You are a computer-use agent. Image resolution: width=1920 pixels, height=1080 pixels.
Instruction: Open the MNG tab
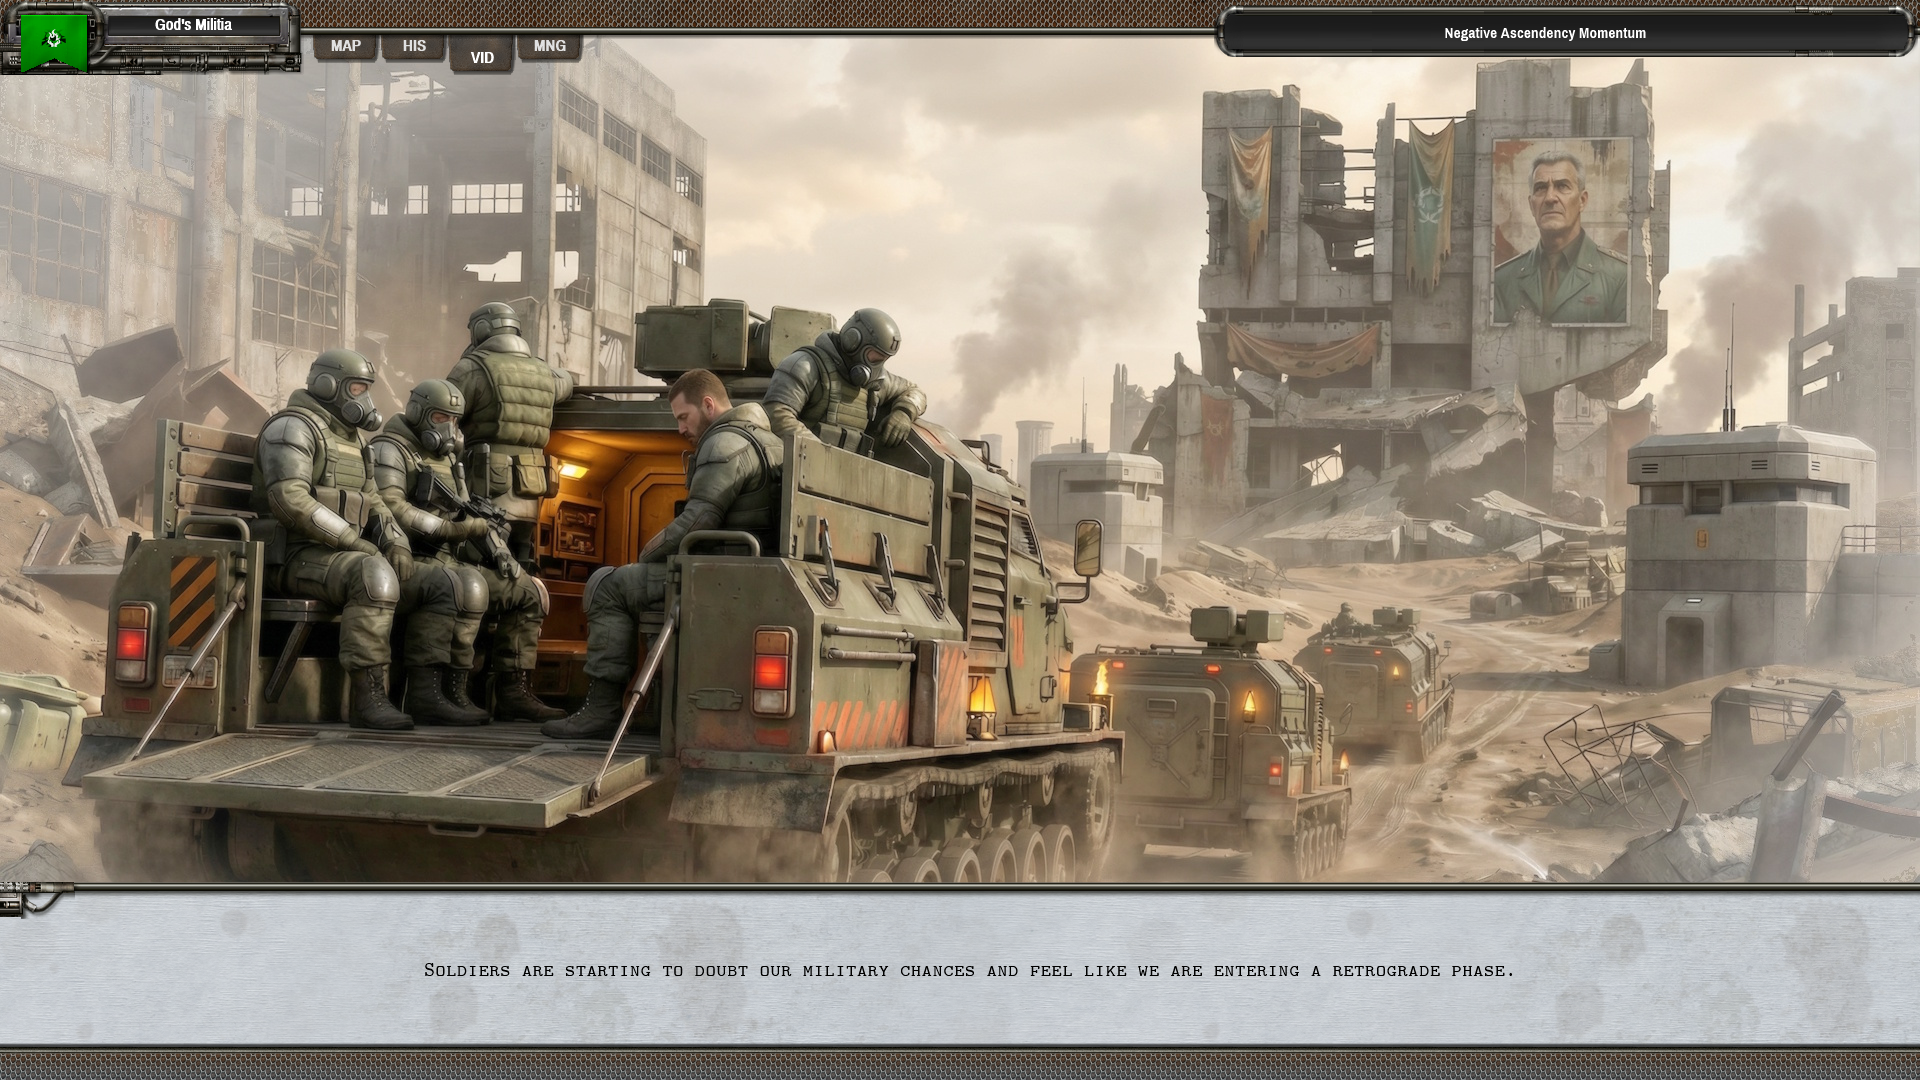pyautogui.click(x=549, y=45)
